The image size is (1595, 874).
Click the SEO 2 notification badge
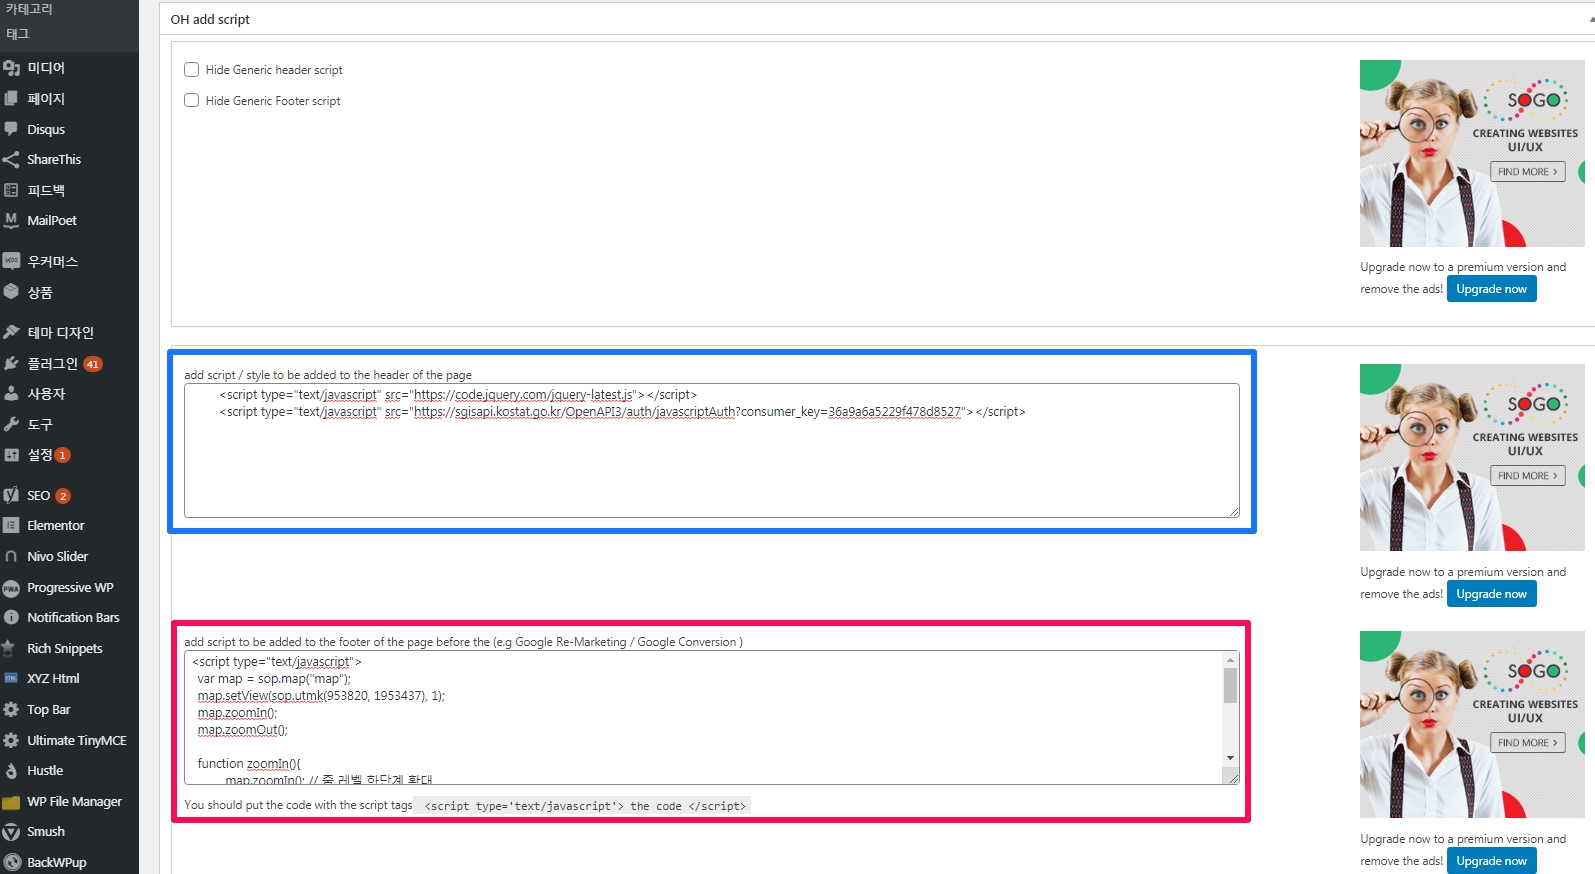click(x=62, y=496)
